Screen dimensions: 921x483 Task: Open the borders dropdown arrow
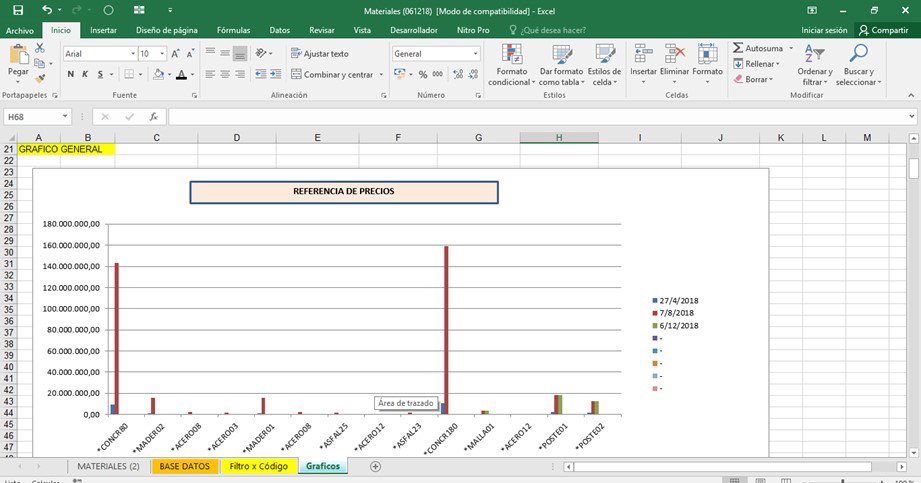click(140, 75)
